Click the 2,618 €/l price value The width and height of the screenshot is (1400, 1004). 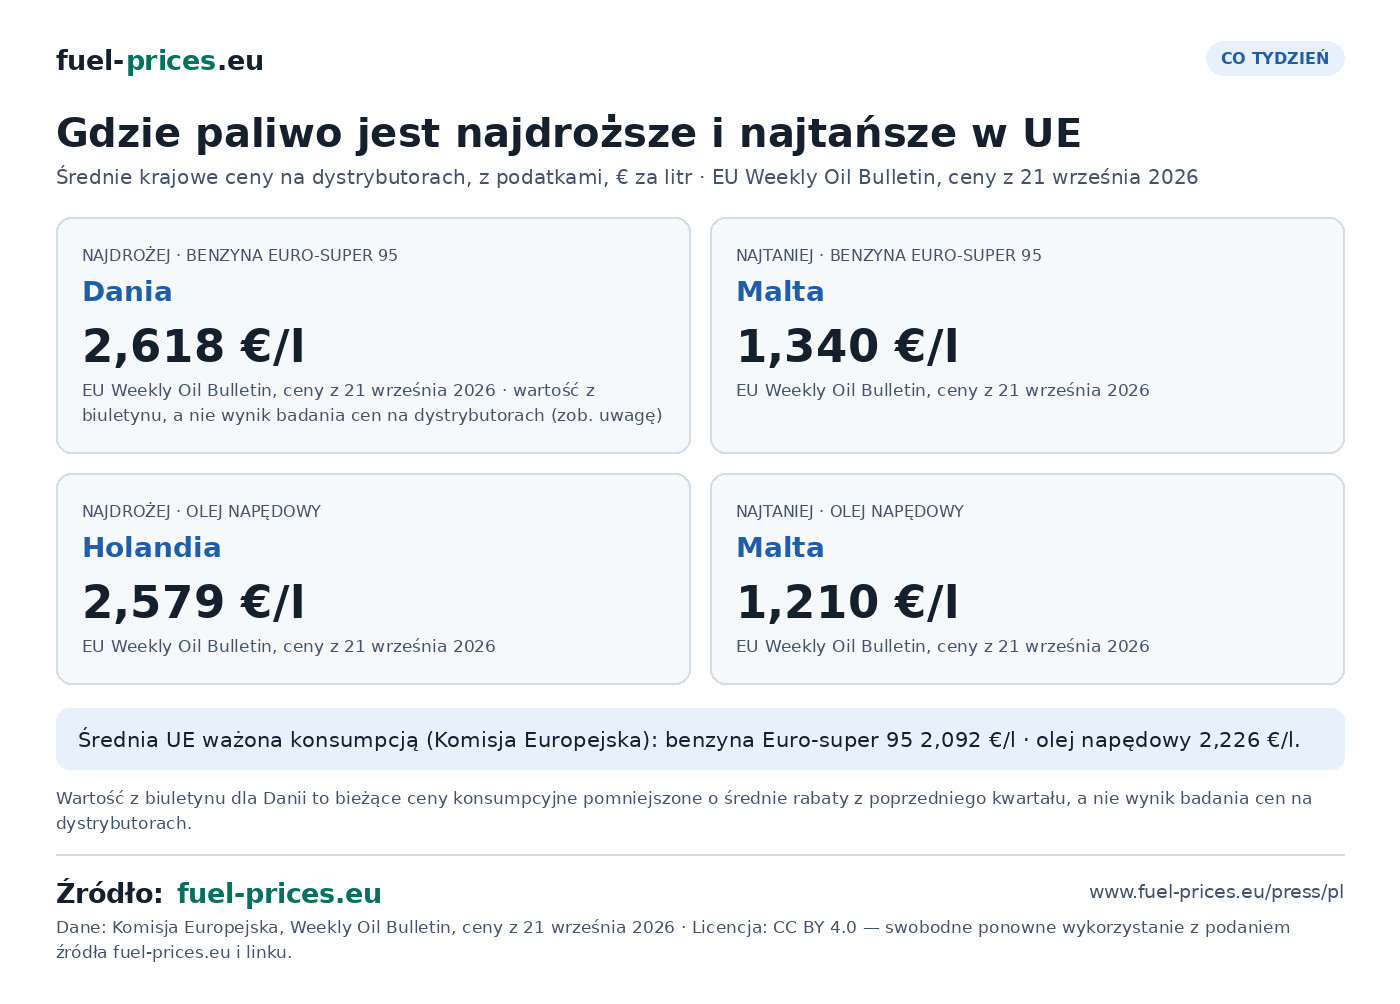(x=193, y=346)
